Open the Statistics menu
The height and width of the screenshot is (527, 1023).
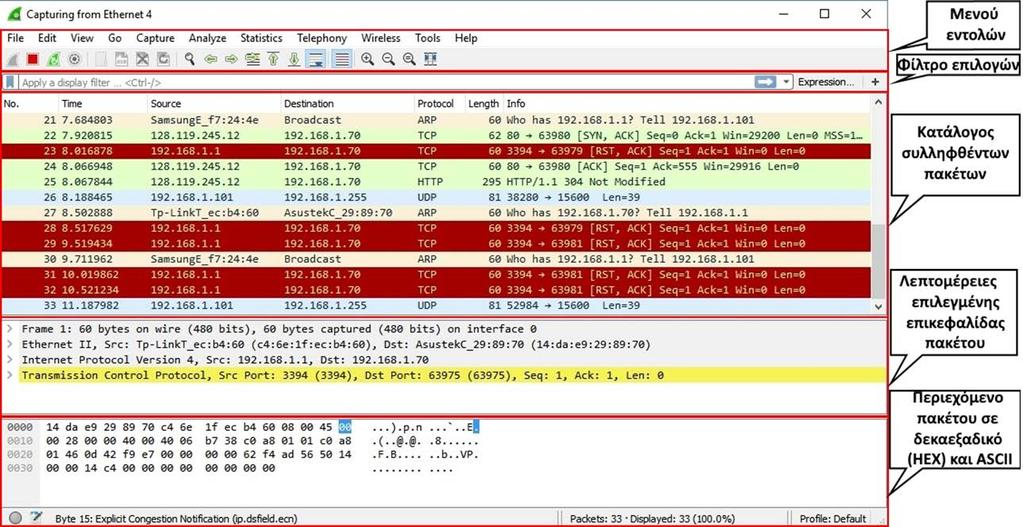(261, 38)
